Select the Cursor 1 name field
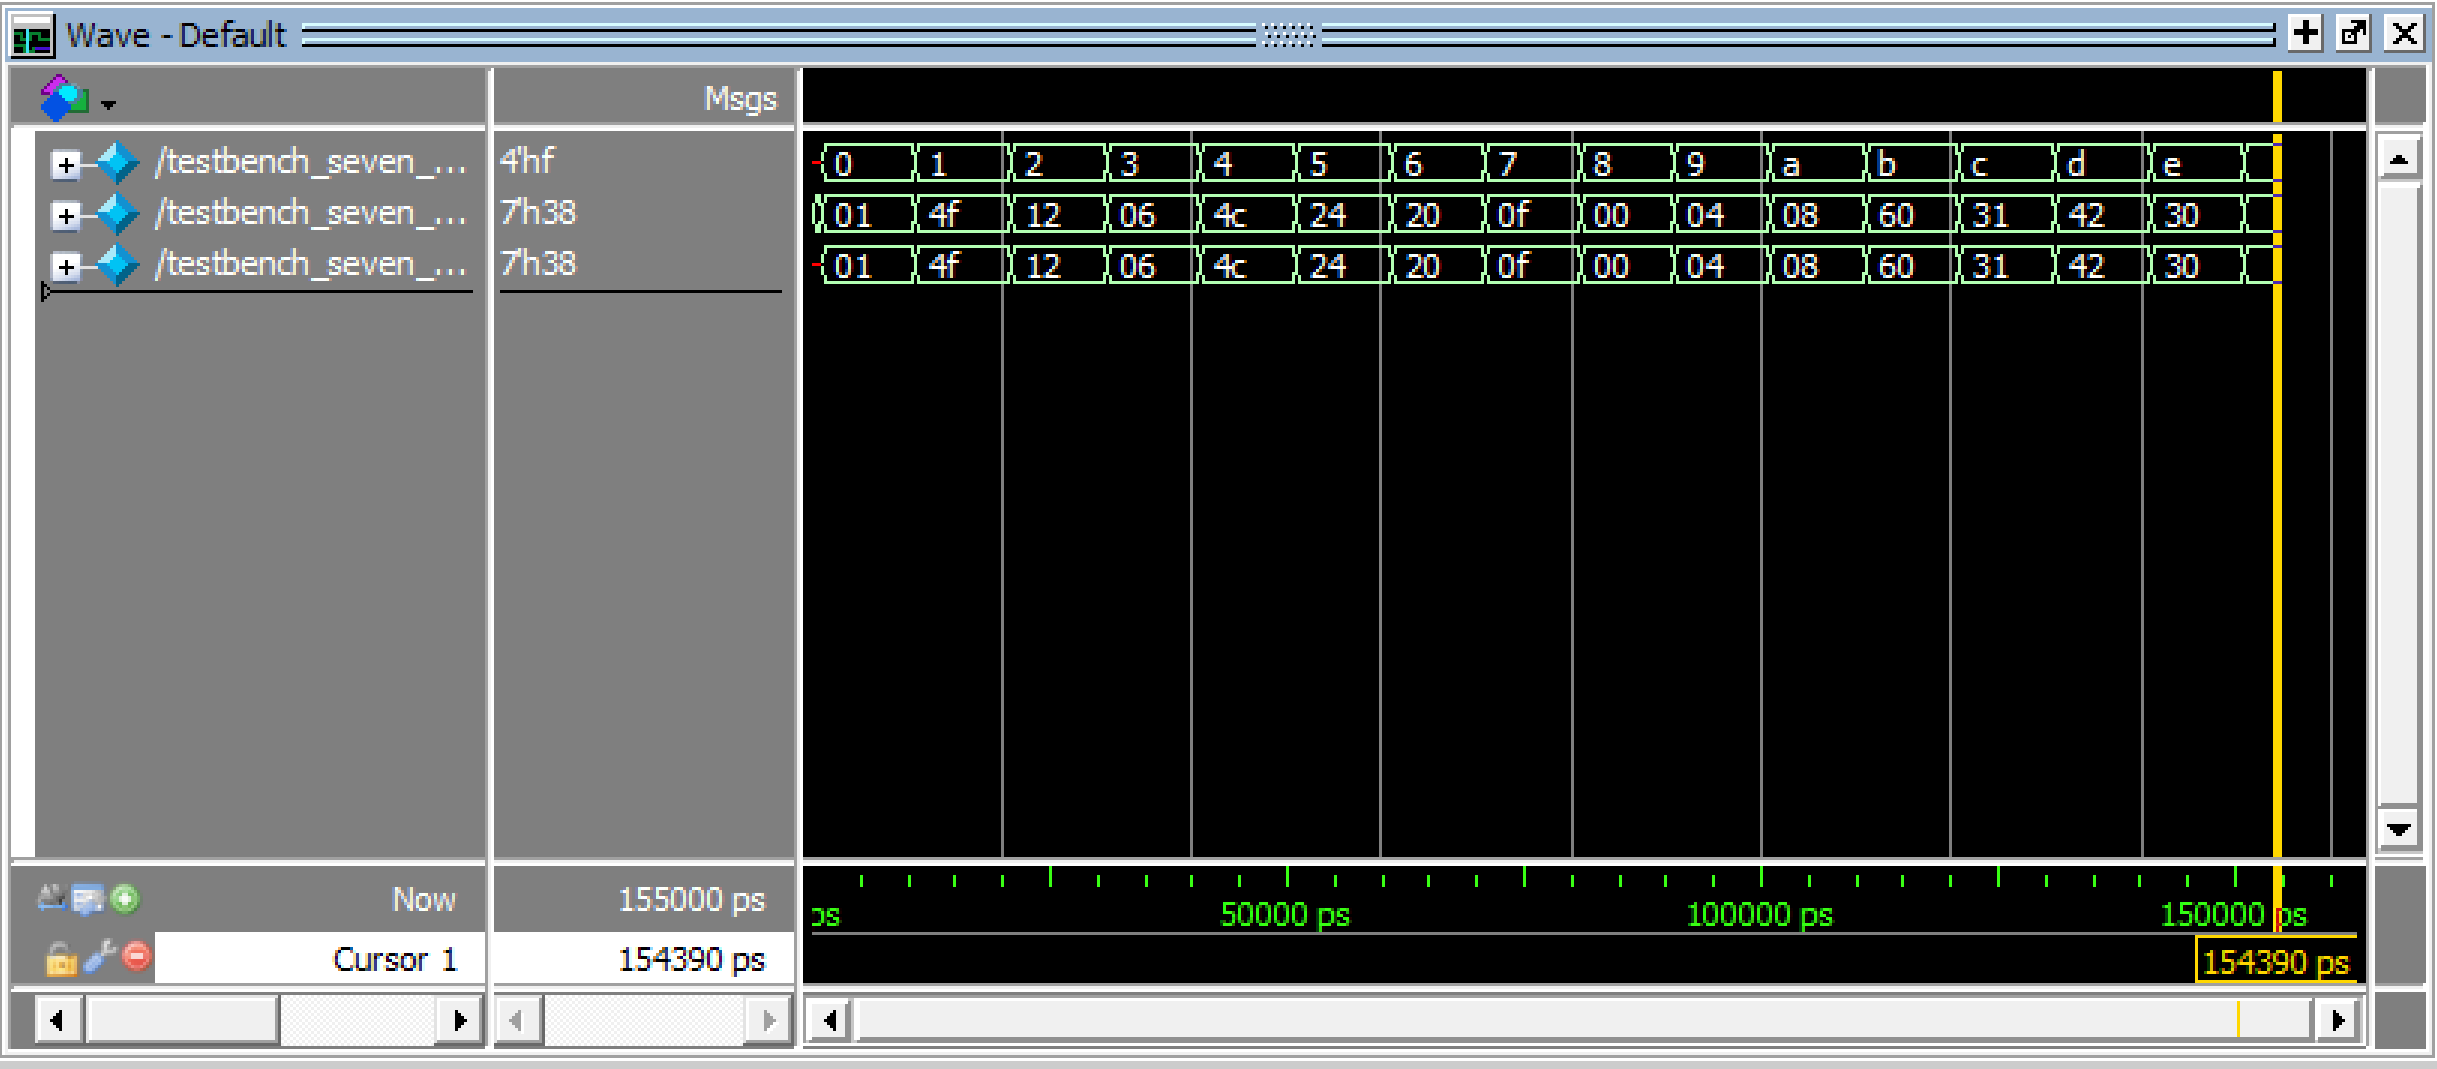This screenshot has height=1069, width=2437. (320, 959)
